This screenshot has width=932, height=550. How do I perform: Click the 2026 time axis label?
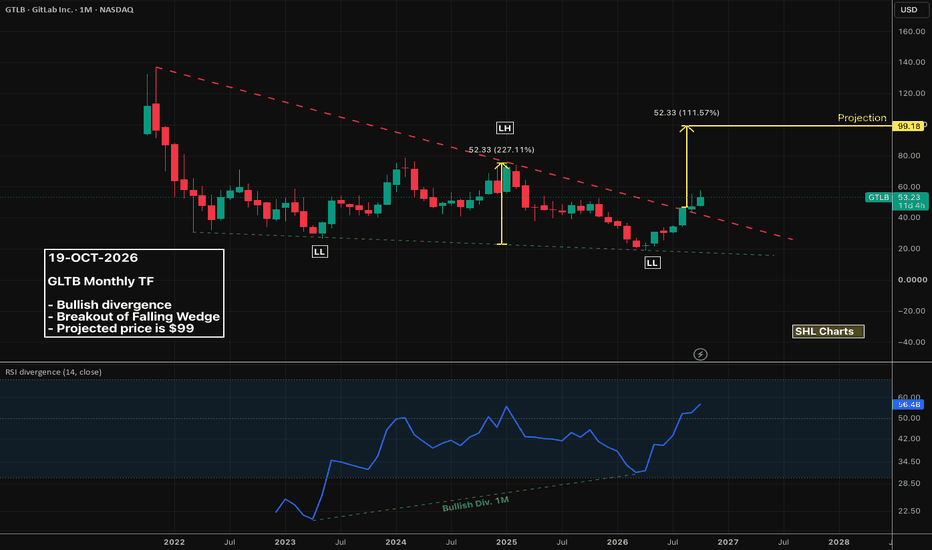click(617, 542)
